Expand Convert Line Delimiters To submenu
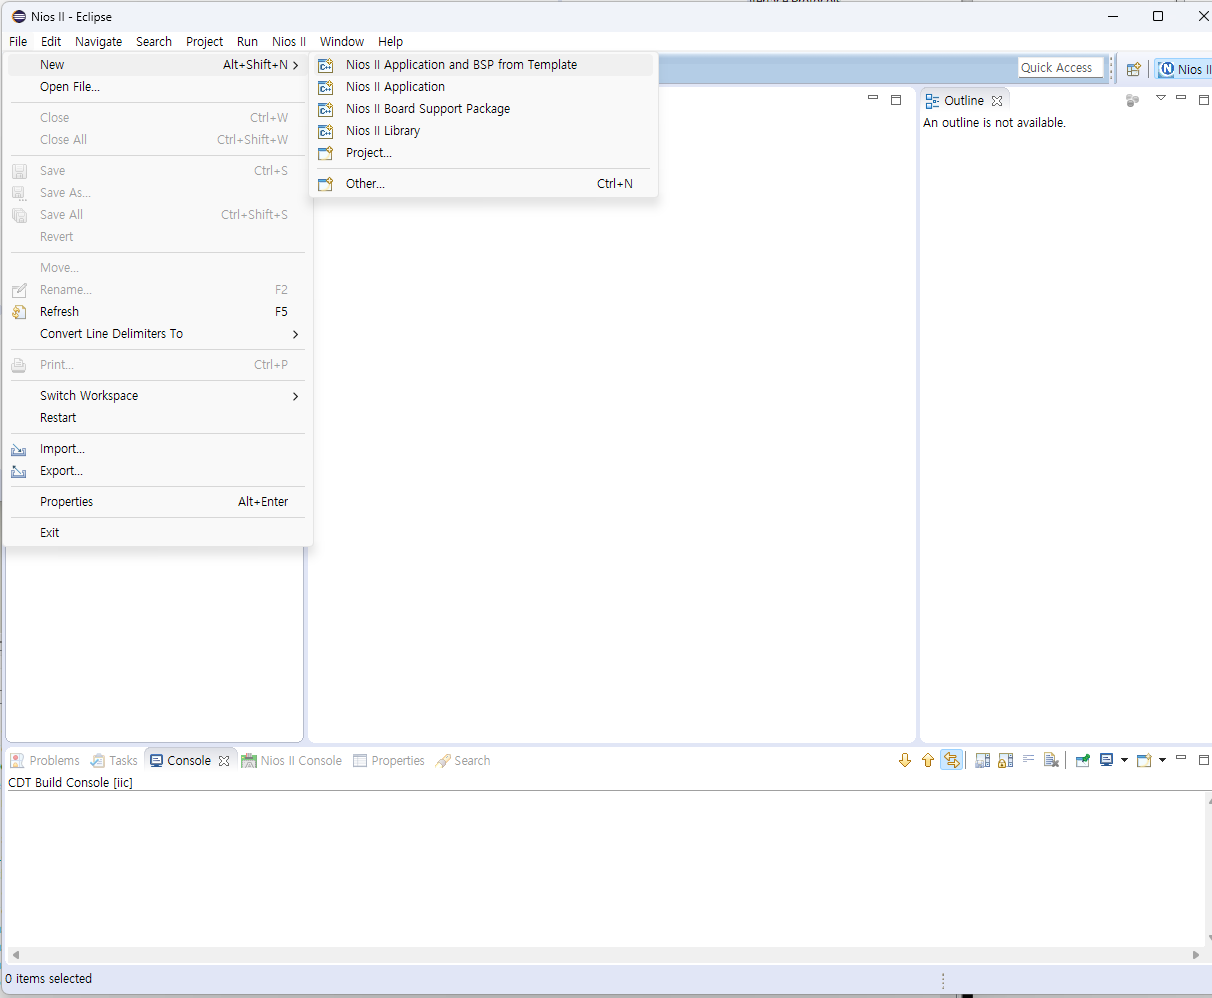The image size is (1212, 998). 157,334
